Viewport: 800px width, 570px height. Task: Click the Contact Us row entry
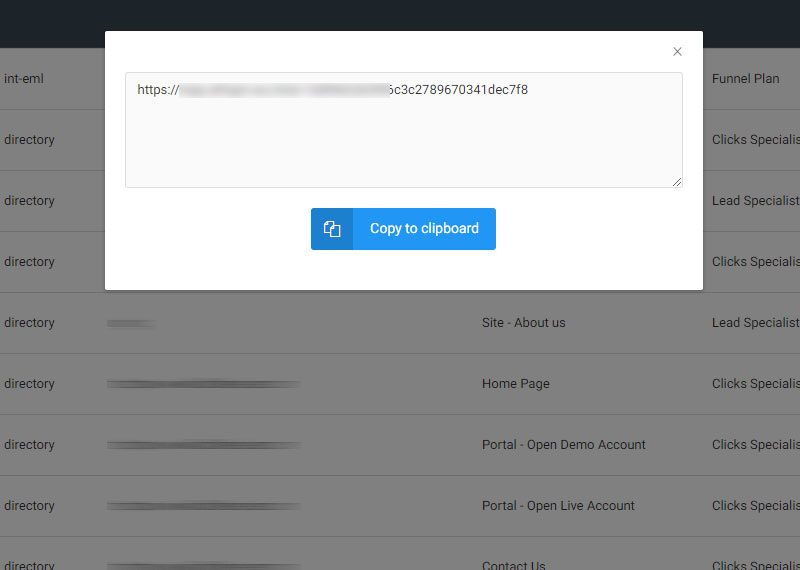513,564
